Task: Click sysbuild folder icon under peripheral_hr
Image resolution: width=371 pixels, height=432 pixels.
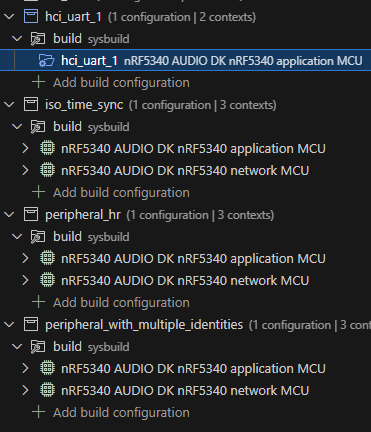Action: tap(38, 237)
